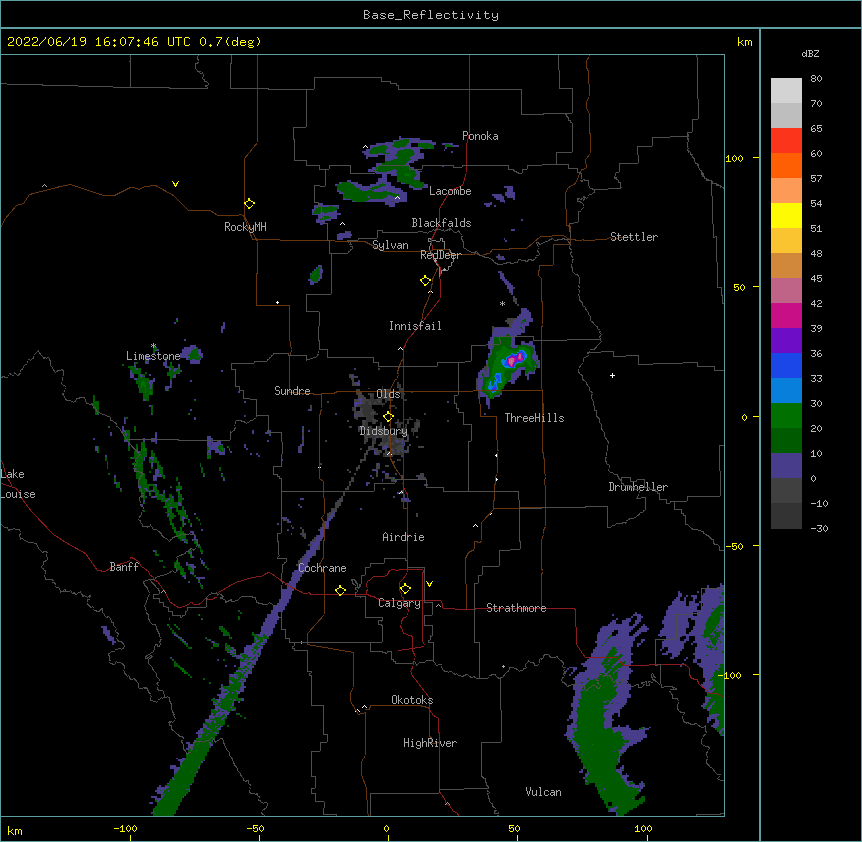
Task: Click the -50 tick on the bottom km axis
Action: coord(256,828)
